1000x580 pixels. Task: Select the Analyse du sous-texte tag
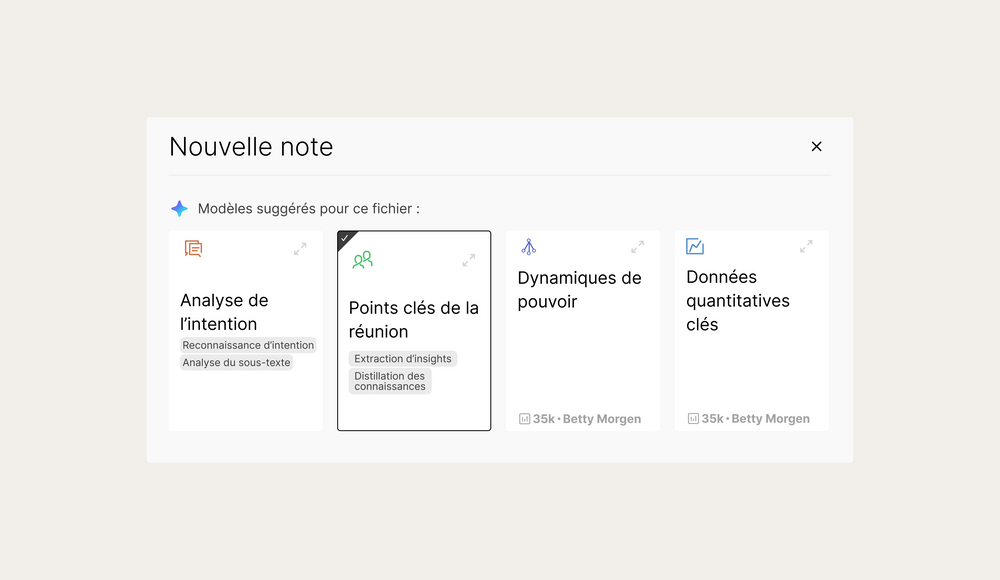[x=236, y=362]
